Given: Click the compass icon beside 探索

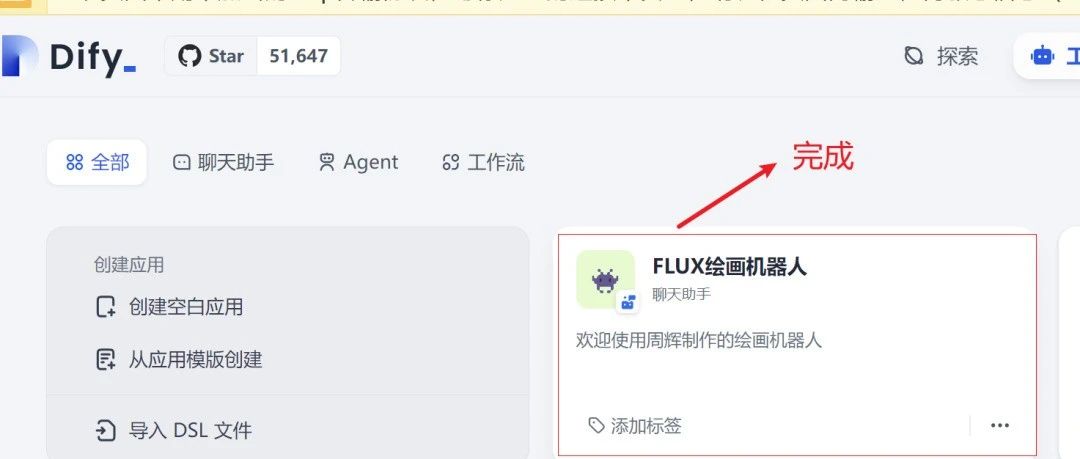Looking at the screenshot, I should point(913,56).
